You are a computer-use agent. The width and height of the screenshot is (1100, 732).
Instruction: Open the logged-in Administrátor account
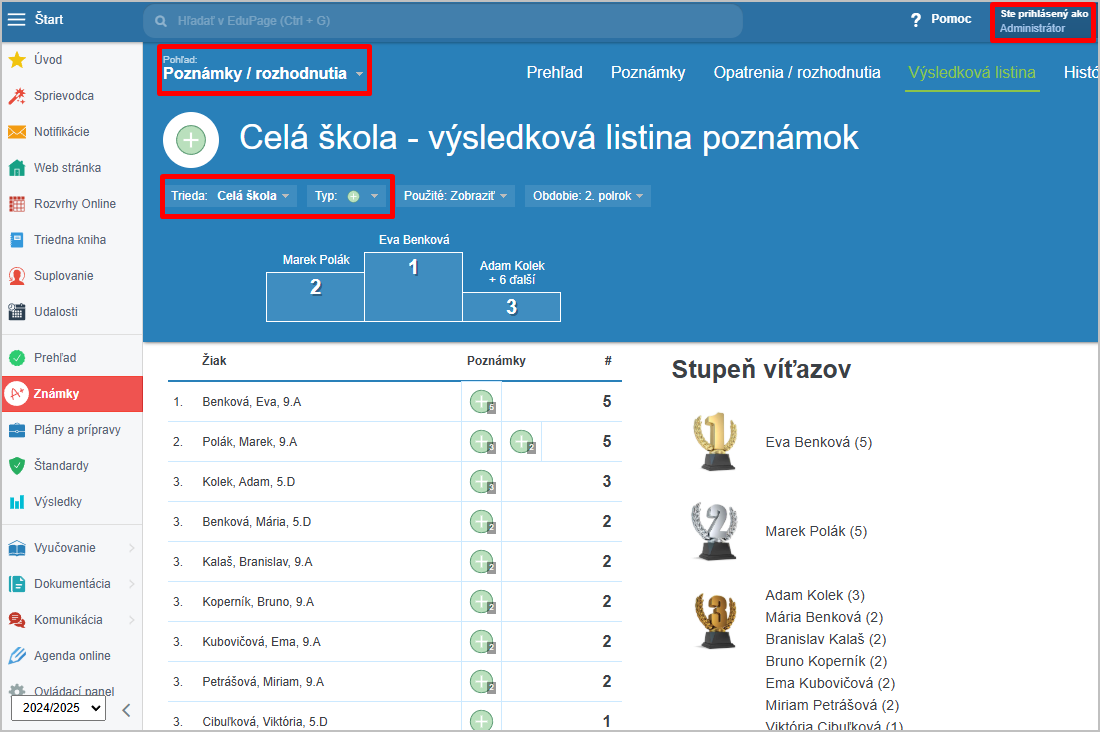pos(1043,21)
